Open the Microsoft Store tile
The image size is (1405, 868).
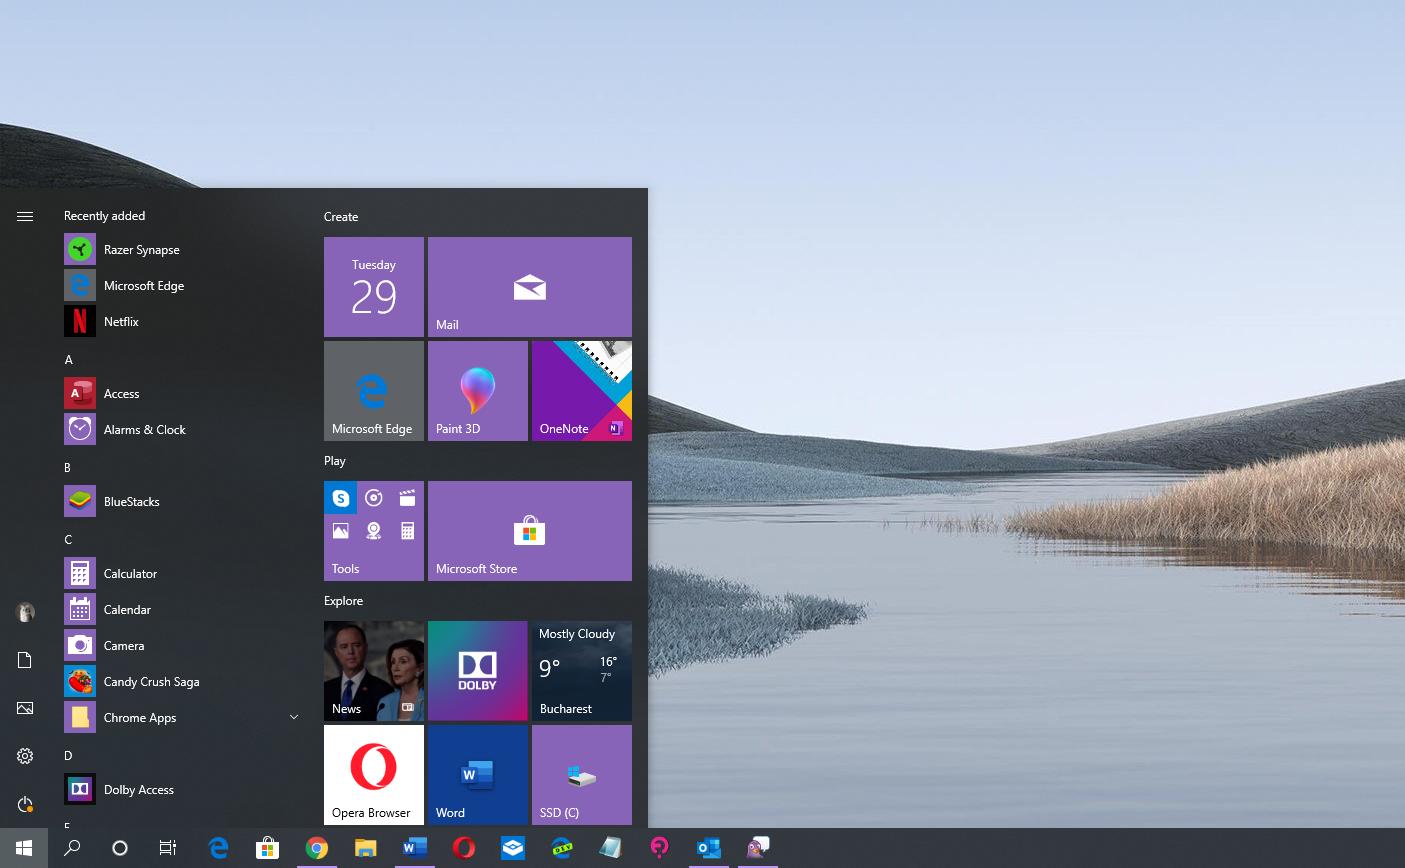530,531
